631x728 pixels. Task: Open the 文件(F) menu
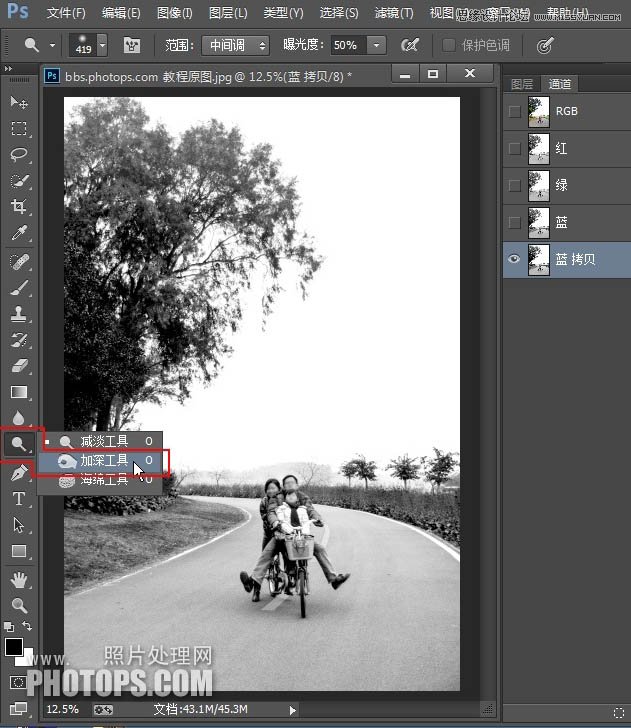(x=66, y=13)
